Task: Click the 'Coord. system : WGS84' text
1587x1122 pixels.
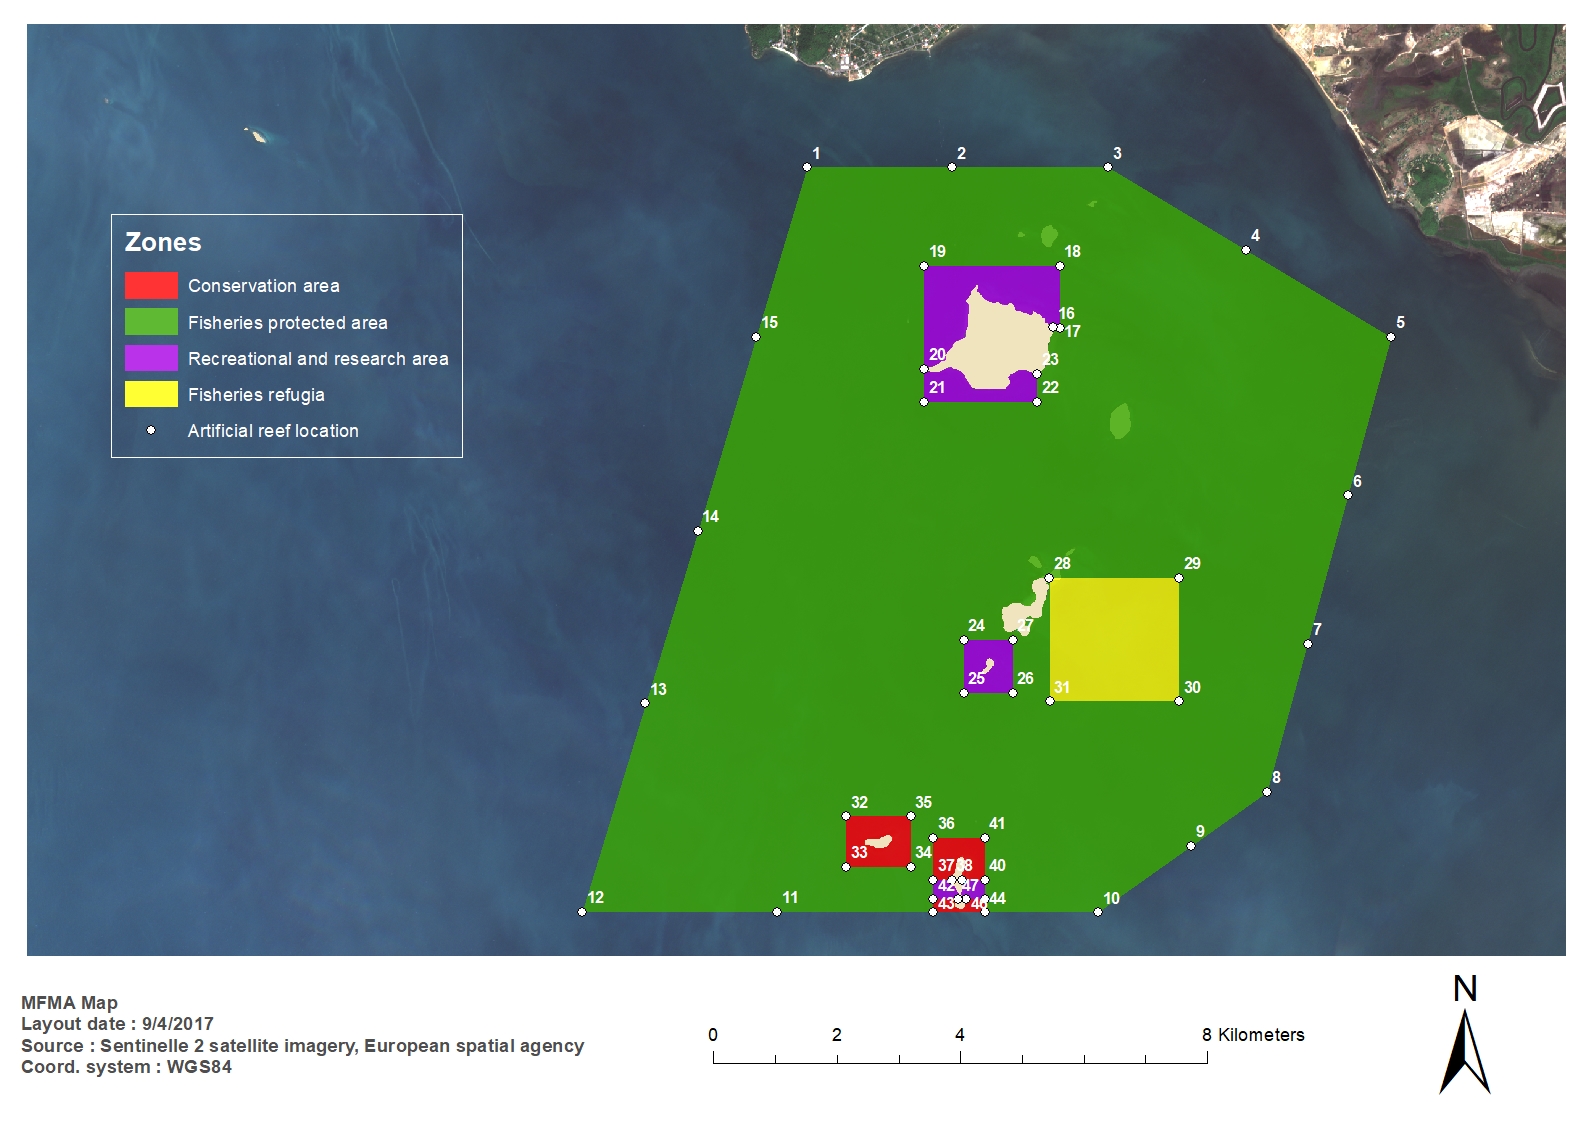Action: [126, 1067]
